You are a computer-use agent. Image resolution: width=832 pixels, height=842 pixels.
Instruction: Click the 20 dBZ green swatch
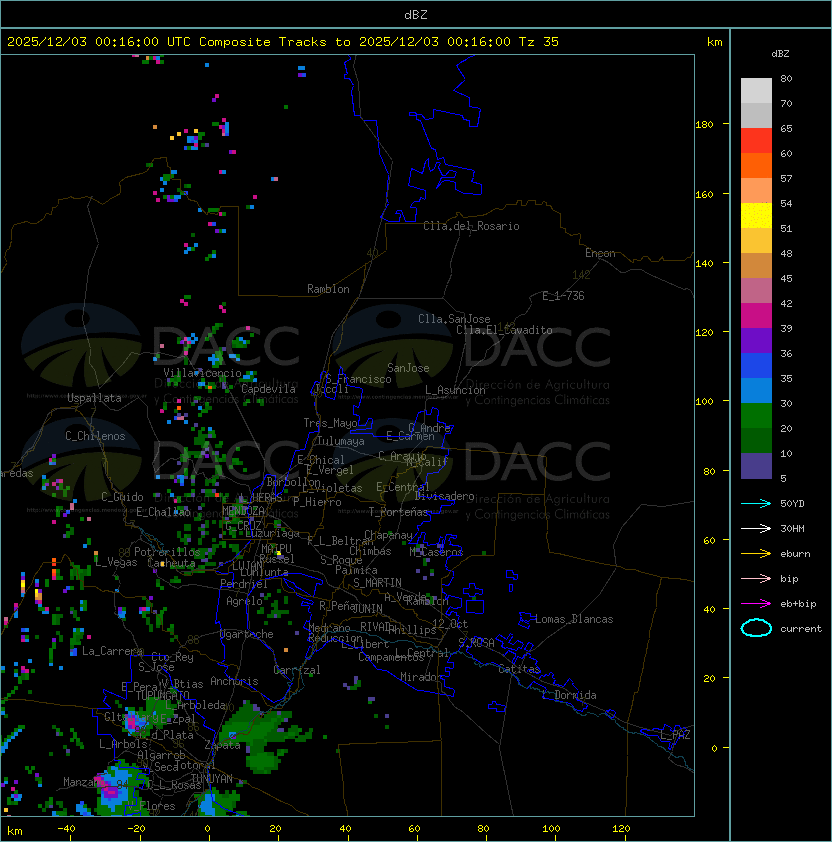click(756, 440)
